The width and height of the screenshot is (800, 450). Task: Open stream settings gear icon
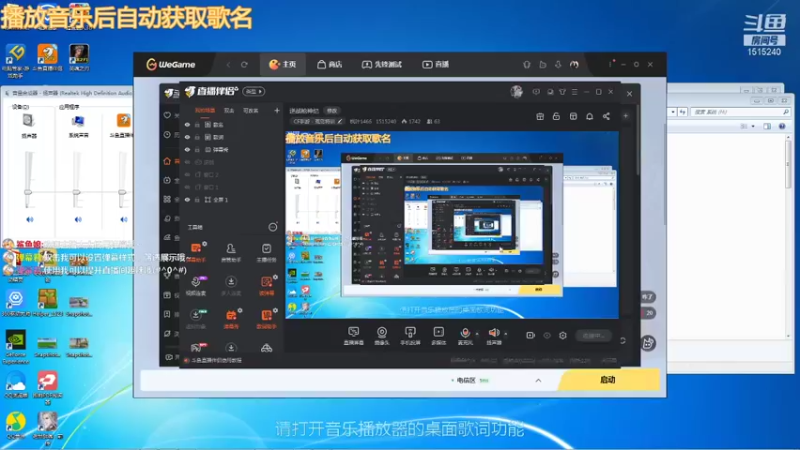tap(563, 336)
